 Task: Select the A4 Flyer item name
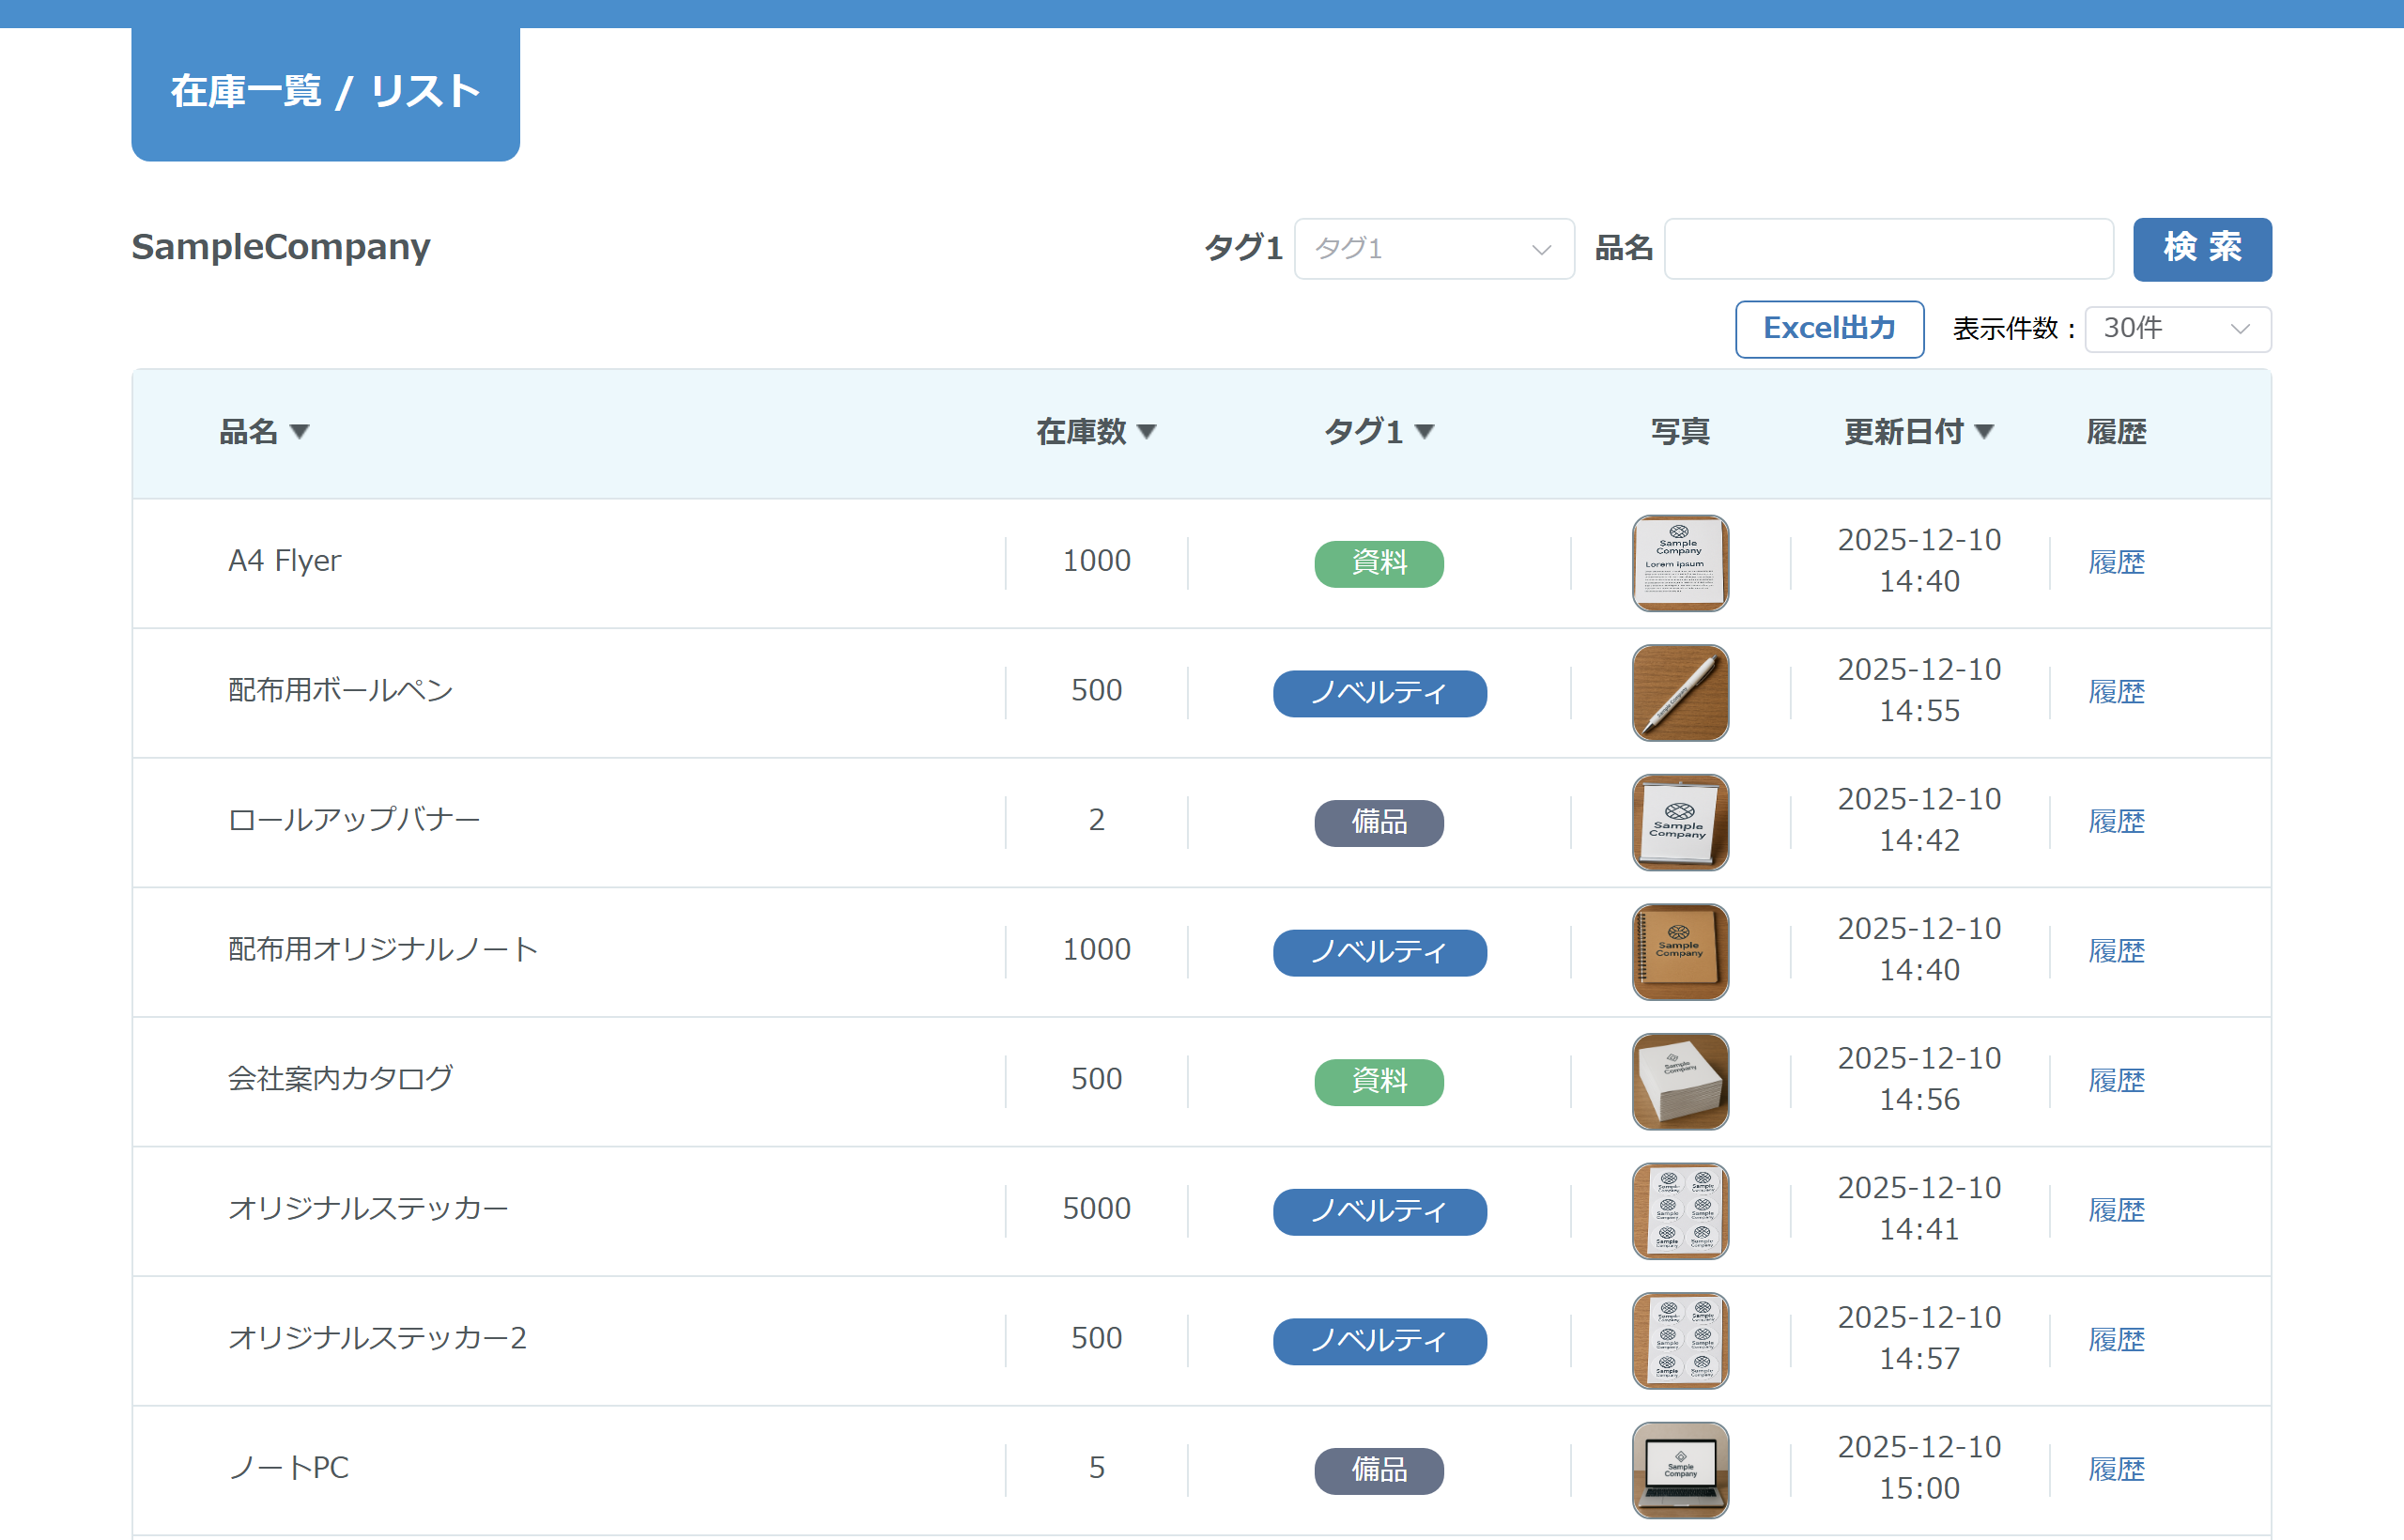[284, 561]
